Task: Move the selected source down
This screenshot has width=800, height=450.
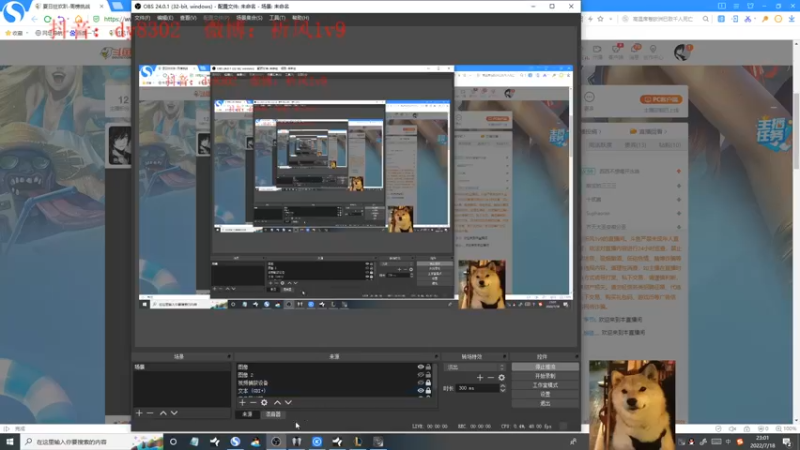Action: pyautogui.click(x=288, y=403)
